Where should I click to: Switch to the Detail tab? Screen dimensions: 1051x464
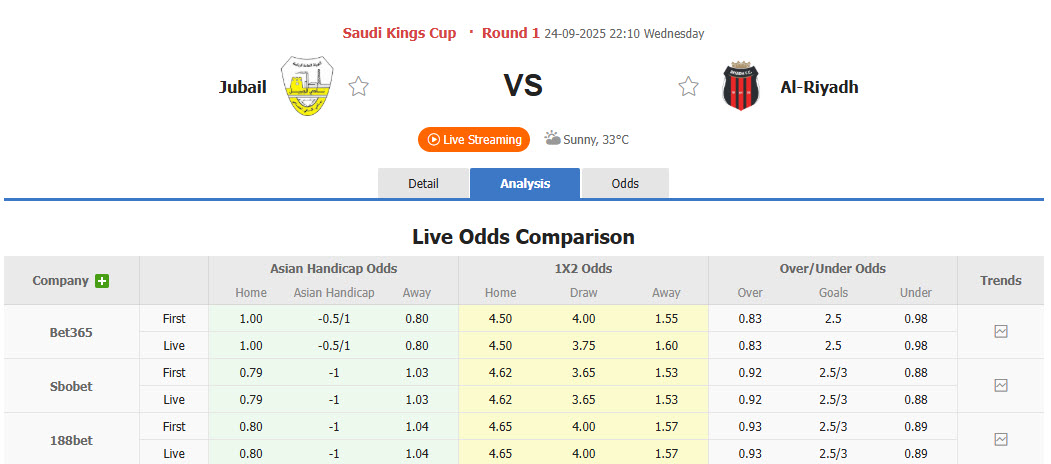coord(424,184)
